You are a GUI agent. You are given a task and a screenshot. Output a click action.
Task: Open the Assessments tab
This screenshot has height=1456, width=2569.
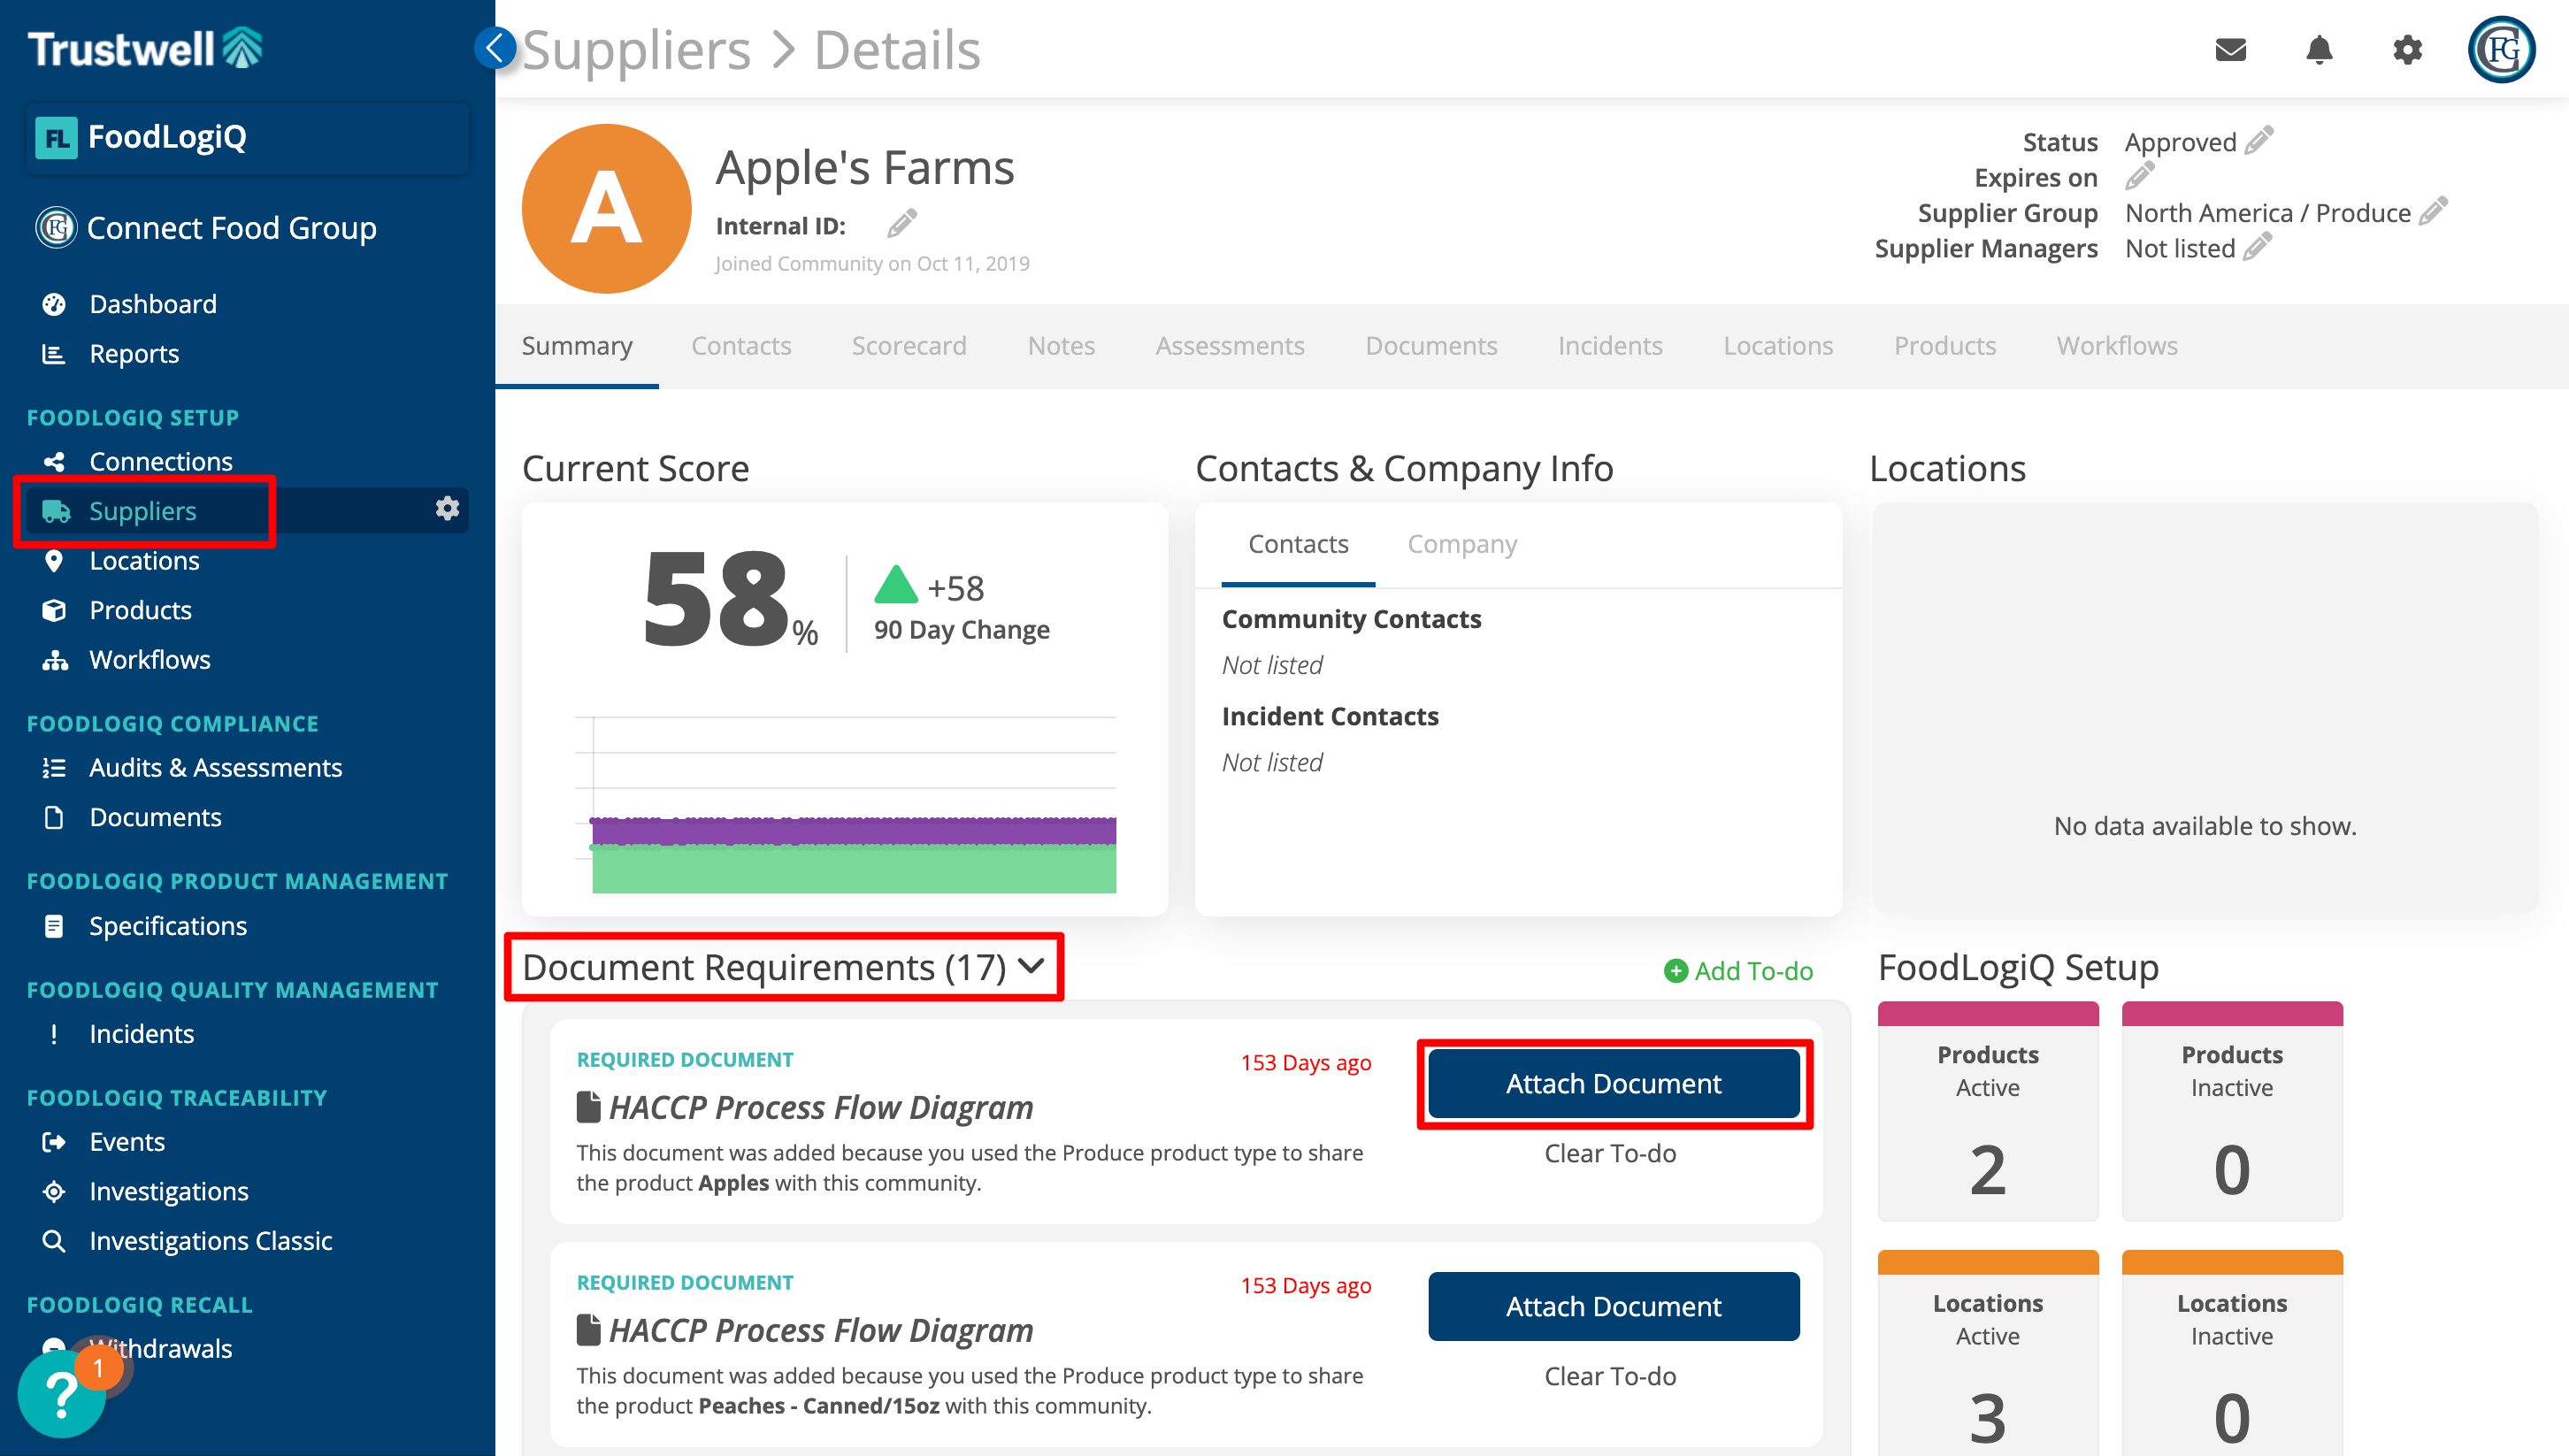1230,346
